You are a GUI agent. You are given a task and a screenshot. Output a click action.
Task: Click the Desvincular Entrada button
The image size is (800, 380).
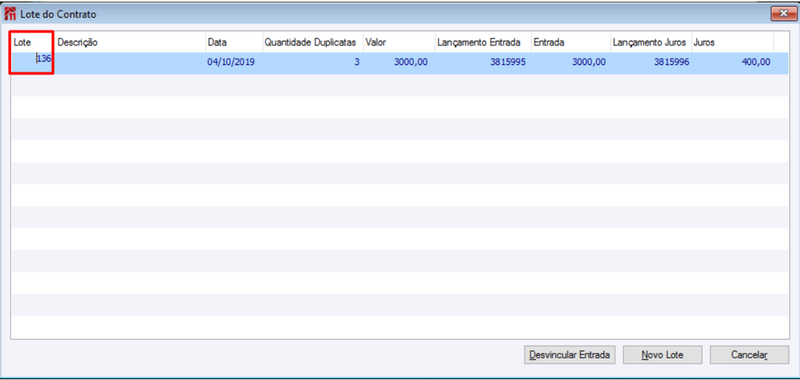point(569,355)
